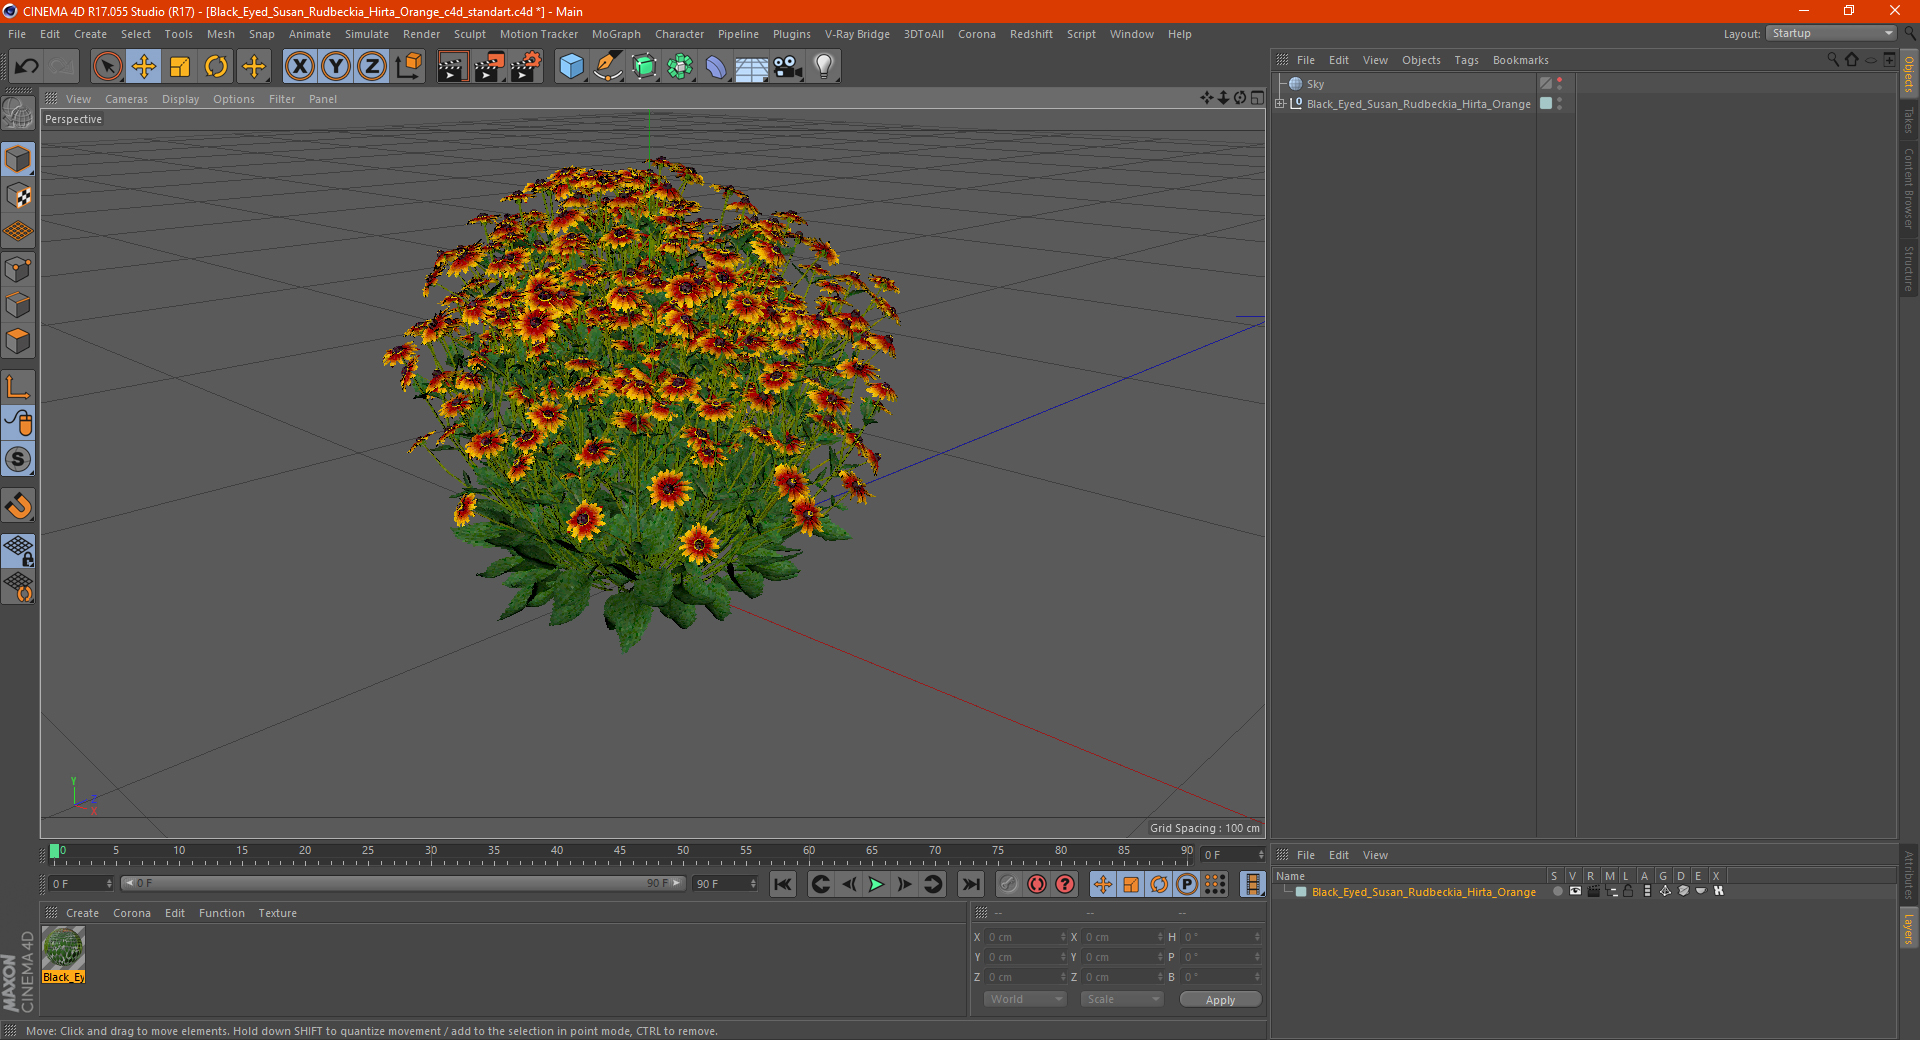The height and width of the screenshot is (1040, 1920).
Task: Toggle Y axis lock
Action: [336, 67]
